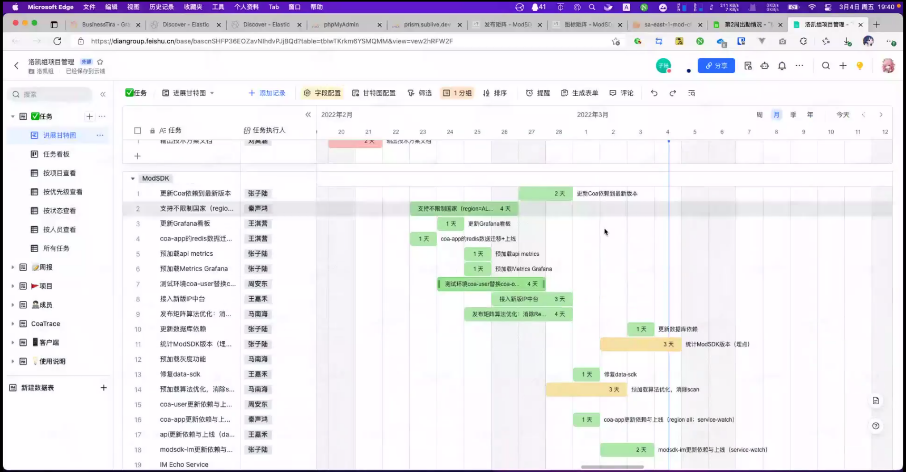This screenshot has height=472, width=906.
Task: Toggle the select-all checkbox in table header
Action: [137, 130]
